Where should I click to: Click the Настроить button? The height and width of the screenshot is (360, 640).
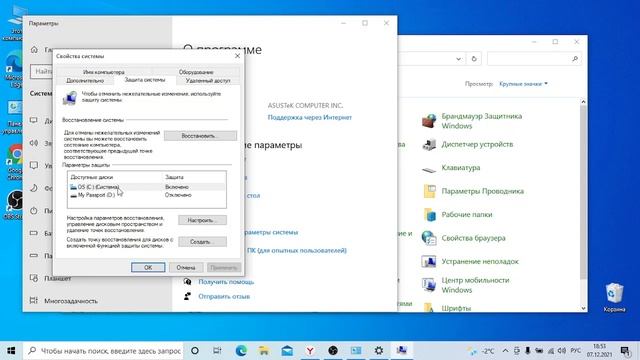pos(202,220)
